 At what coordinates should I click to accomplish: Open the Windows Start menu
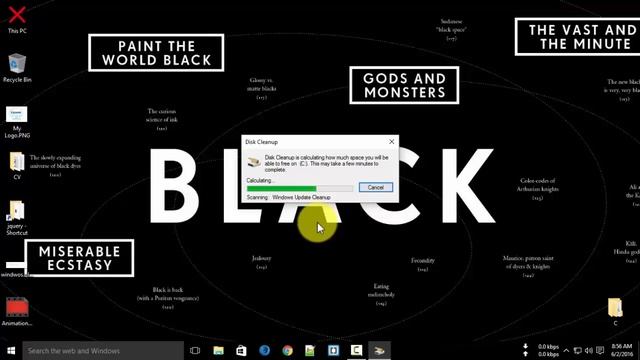pos(11,351)
